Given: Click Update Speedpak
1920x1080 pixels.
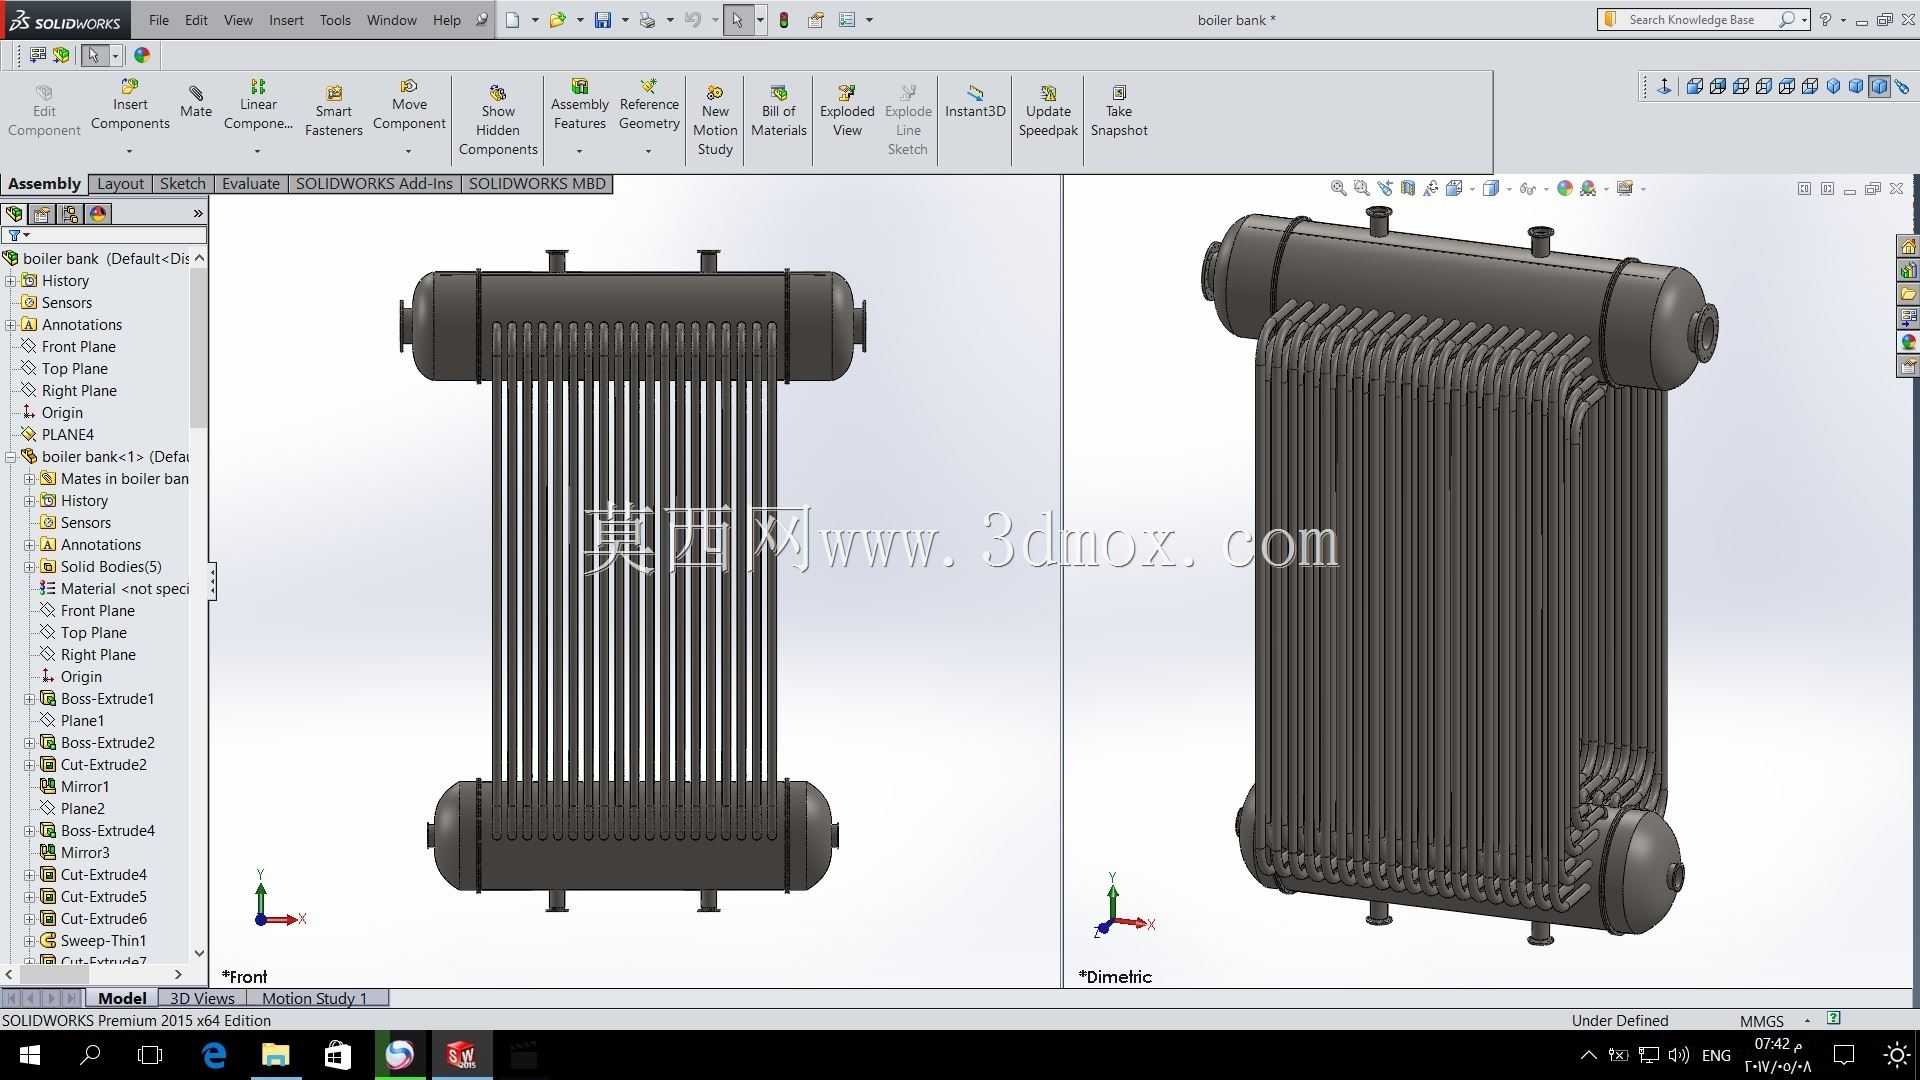Looking at the screenshot, I should coord(1048,111).
